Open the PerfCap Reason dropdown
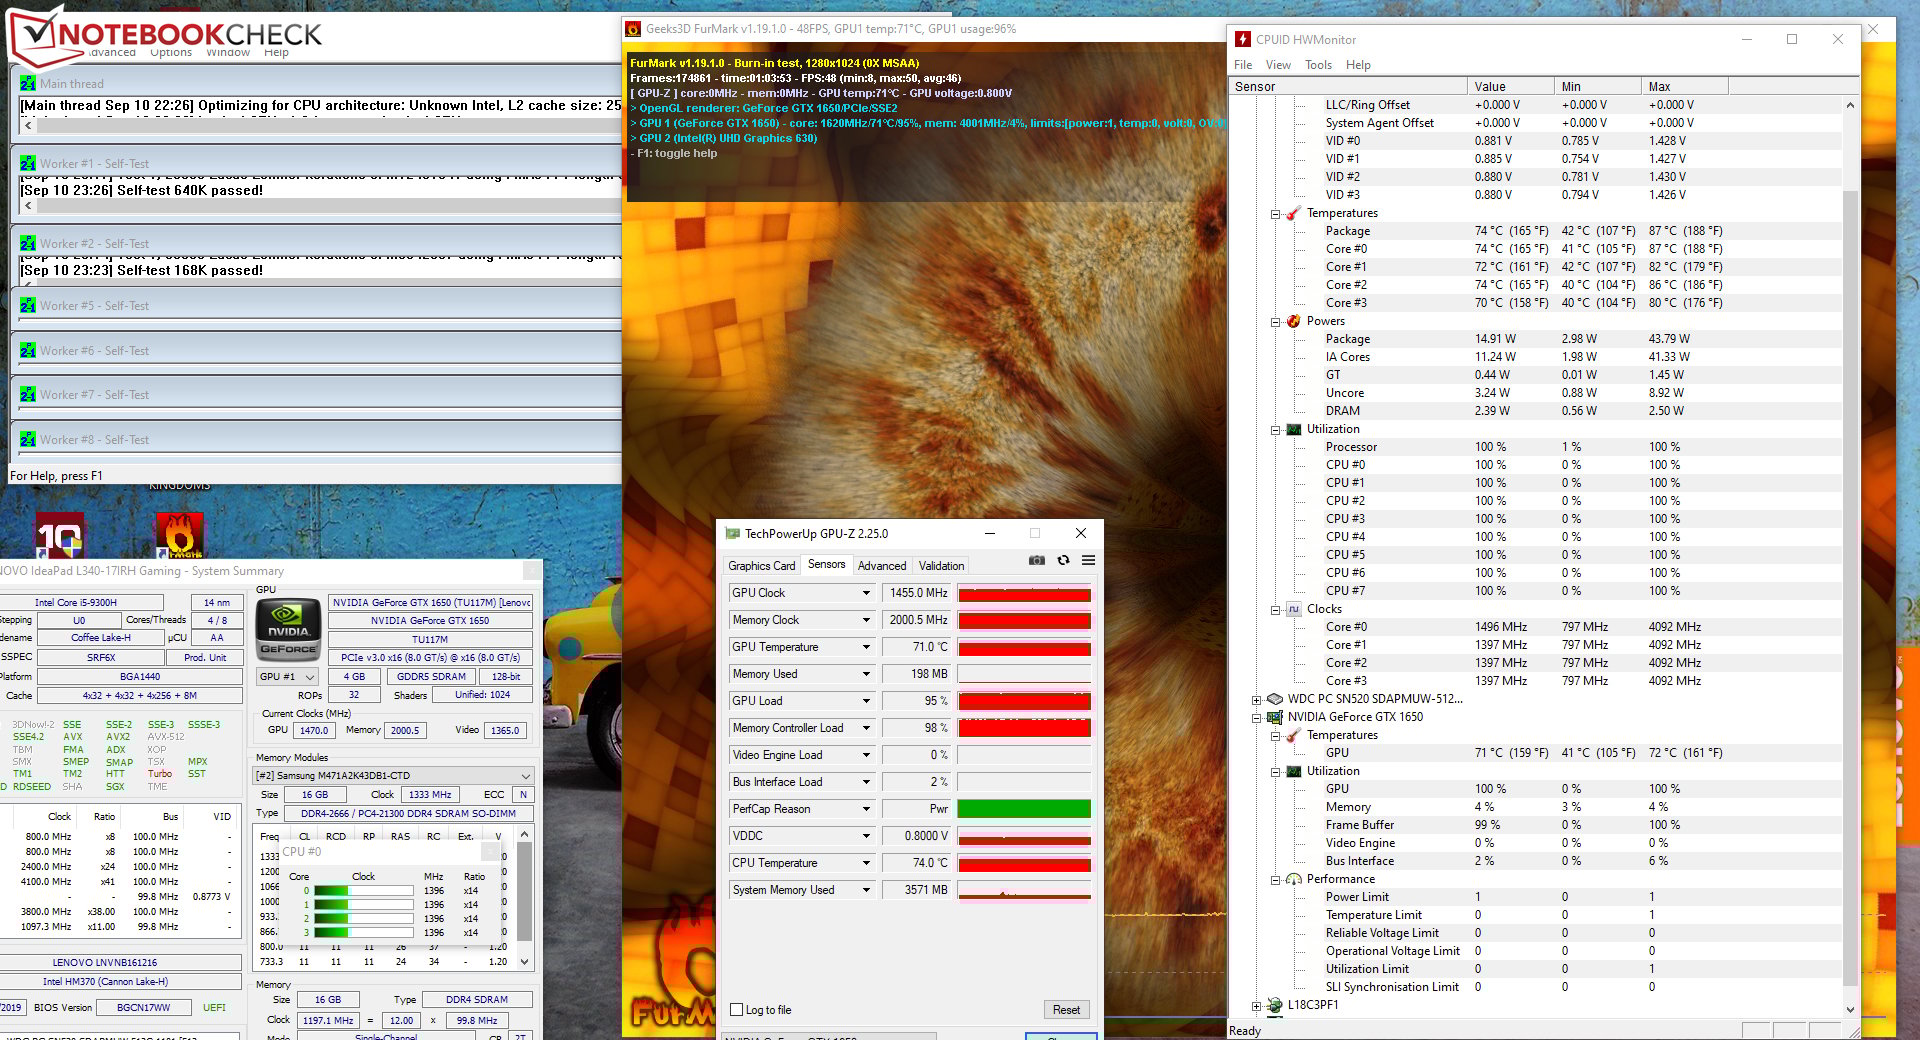This screenshot has width=1920, height=1040. [866, 809]
